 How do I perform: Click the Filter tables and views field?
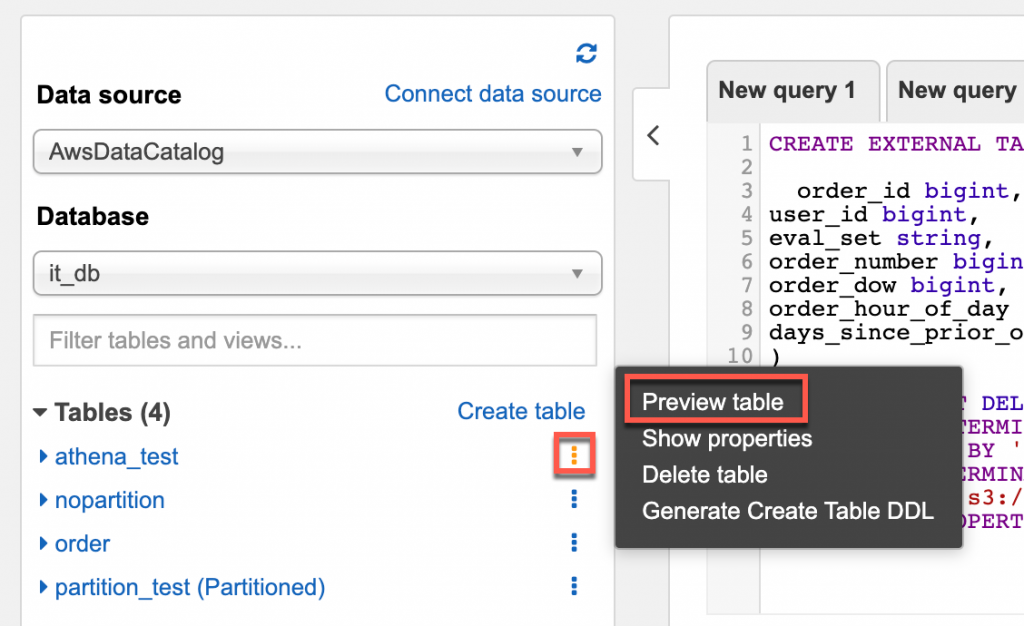pyautogui.click(x=315, y=341)
